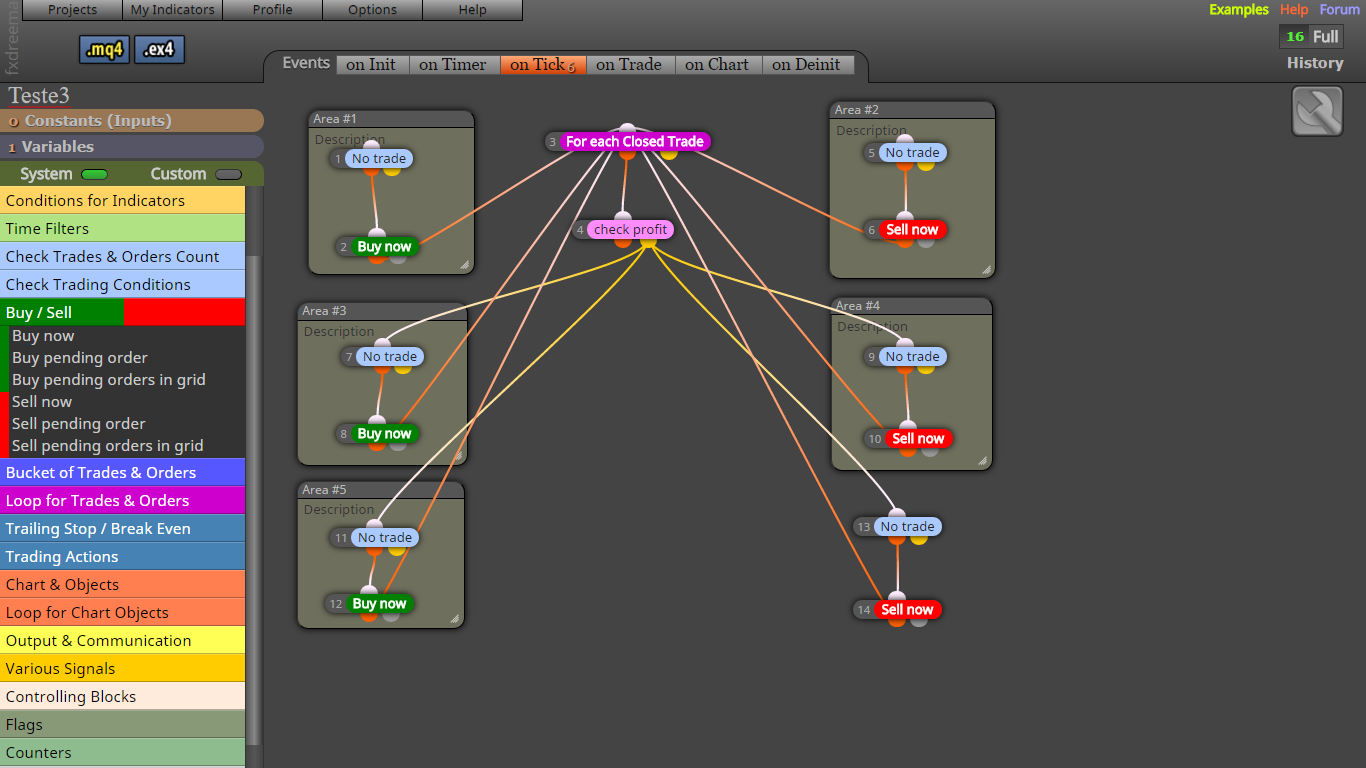The width and height of the screenshot is (1366, 768).
Task: Expand Check Trading Conditions category
Action: pyautogui.click(x=122, y=285)
